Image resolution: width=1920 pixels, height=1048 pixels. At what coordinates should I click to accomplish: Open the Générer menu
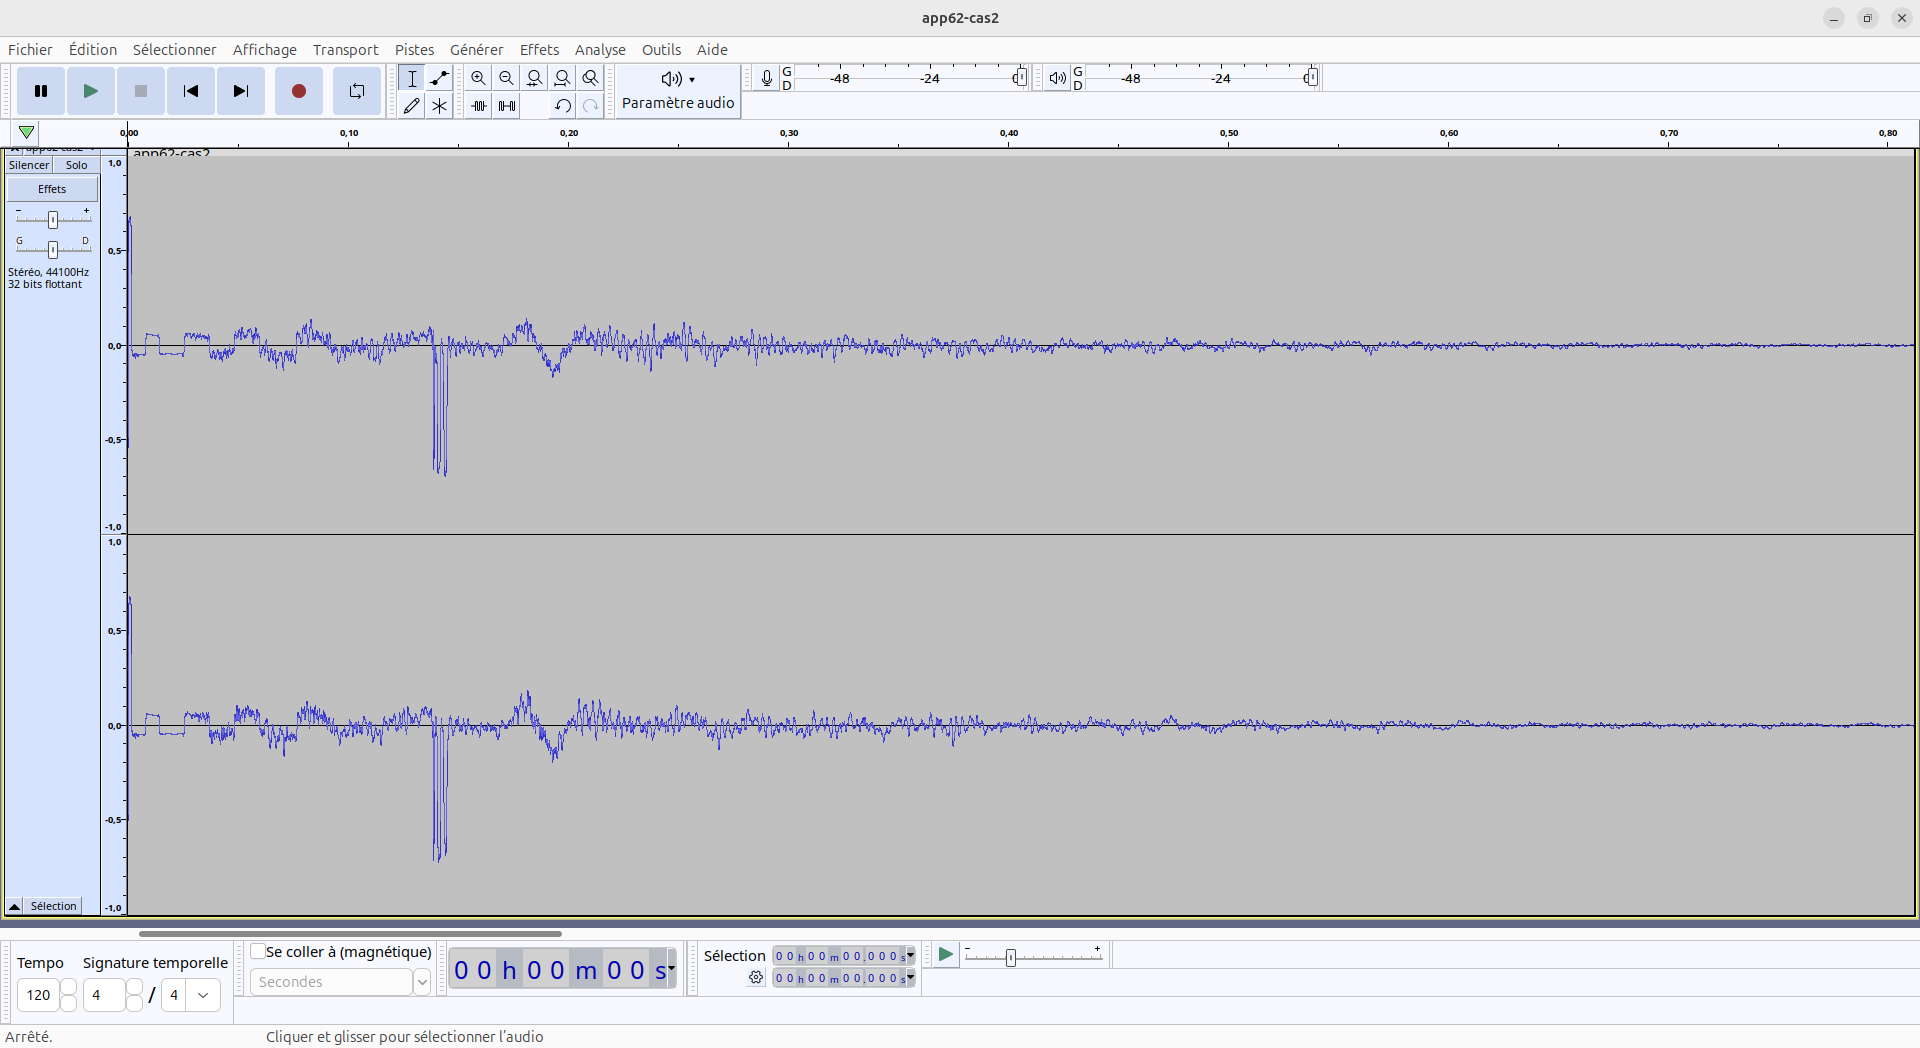[x=476, y=50]
